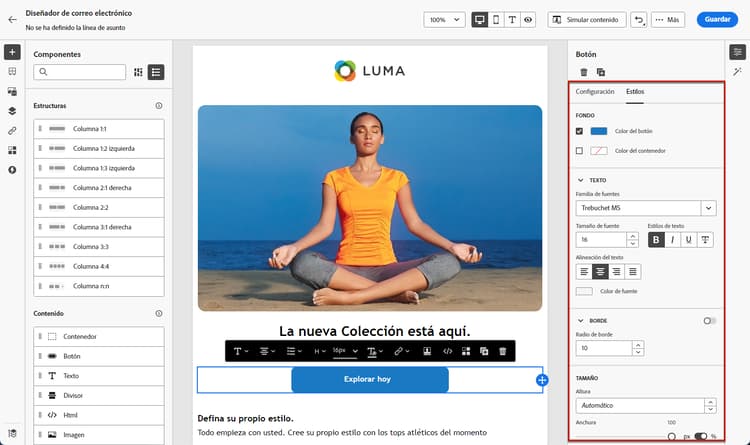This screenshot has height=445, width=750.
Task: Open alignment dropdown in floating toolbar
Action: click(x=267, y=351)
